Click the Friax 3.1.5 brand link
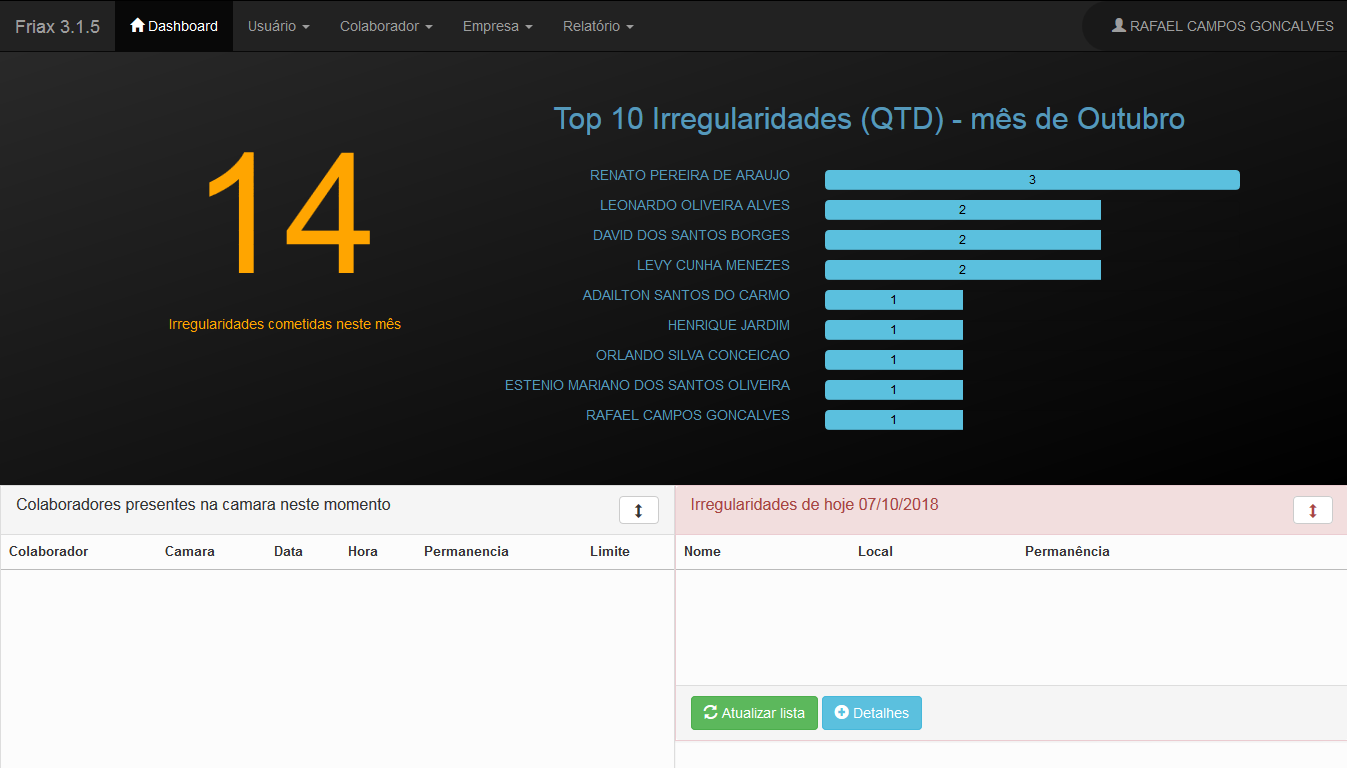Viewport: 1347px width, 768px height. (x=57, y=26)
